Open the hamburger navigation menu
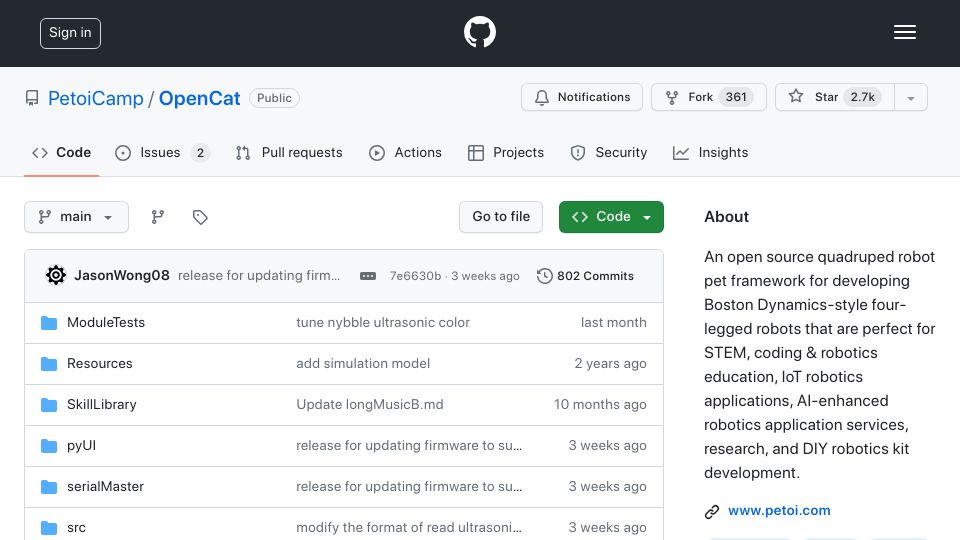 click(x=904, y=32)
